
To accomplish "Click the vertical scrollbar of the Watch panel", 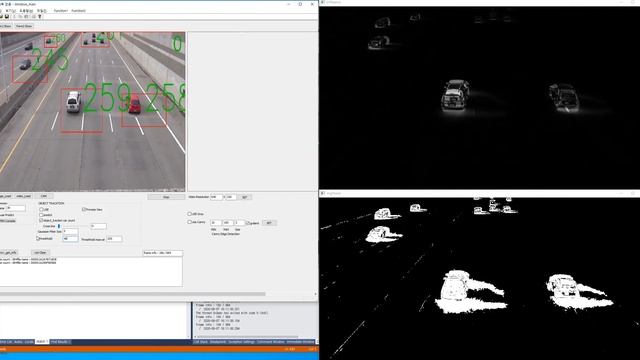I will [189, 320].
